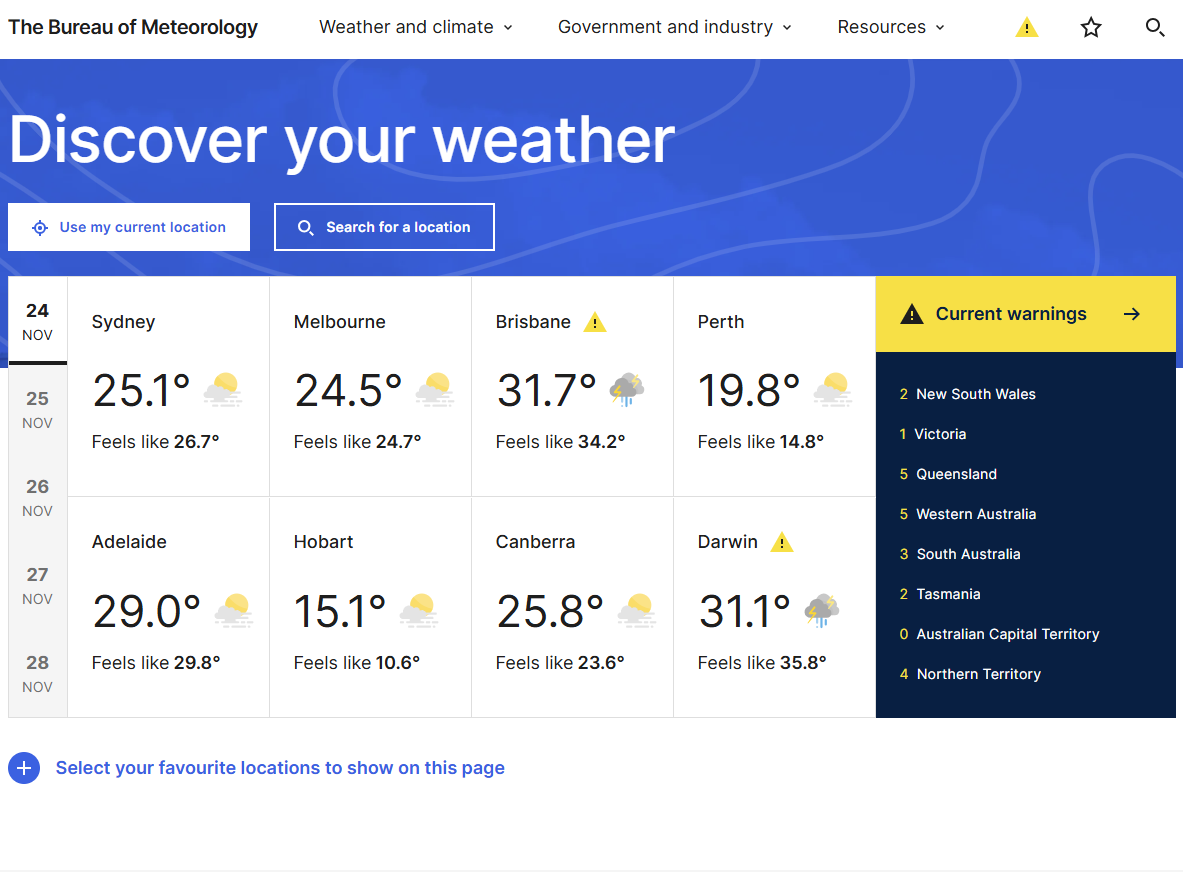Open the Canberra city name
The width and height of the screenshot is (1183, 872).
[535, 542]
